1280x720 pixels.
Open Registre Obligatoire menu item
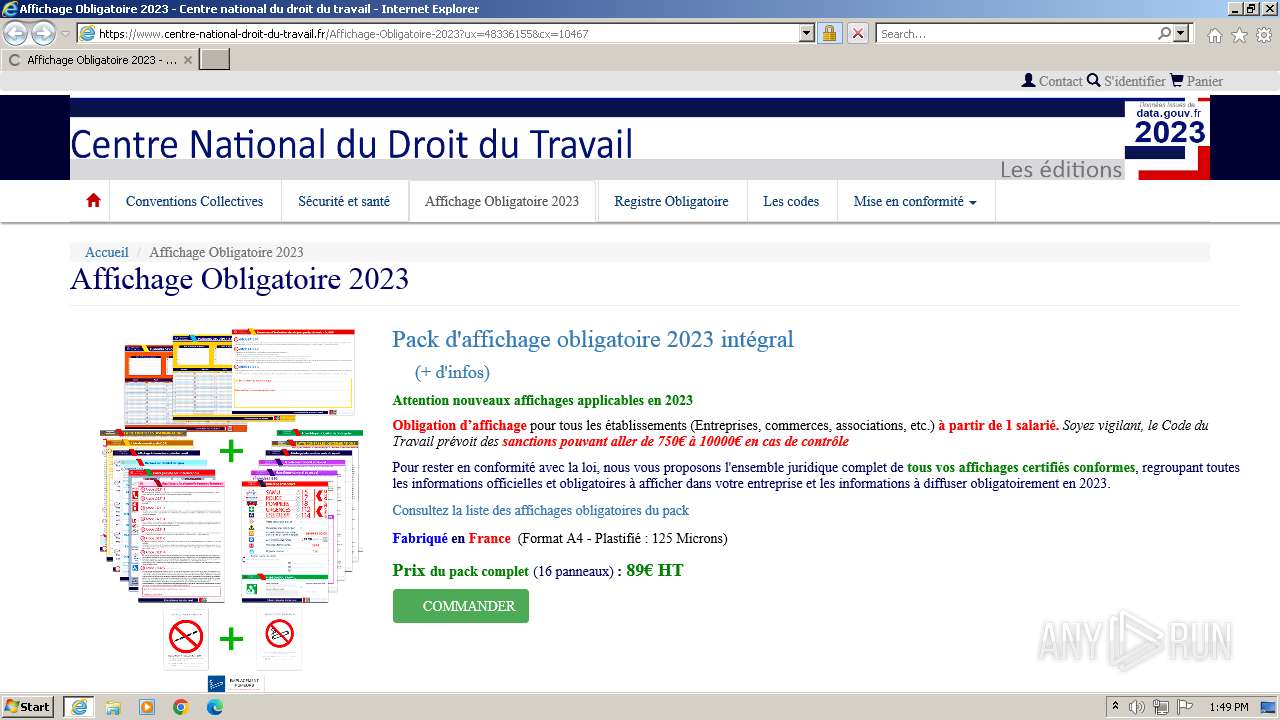pyautogui.click(x=671, y=201)
